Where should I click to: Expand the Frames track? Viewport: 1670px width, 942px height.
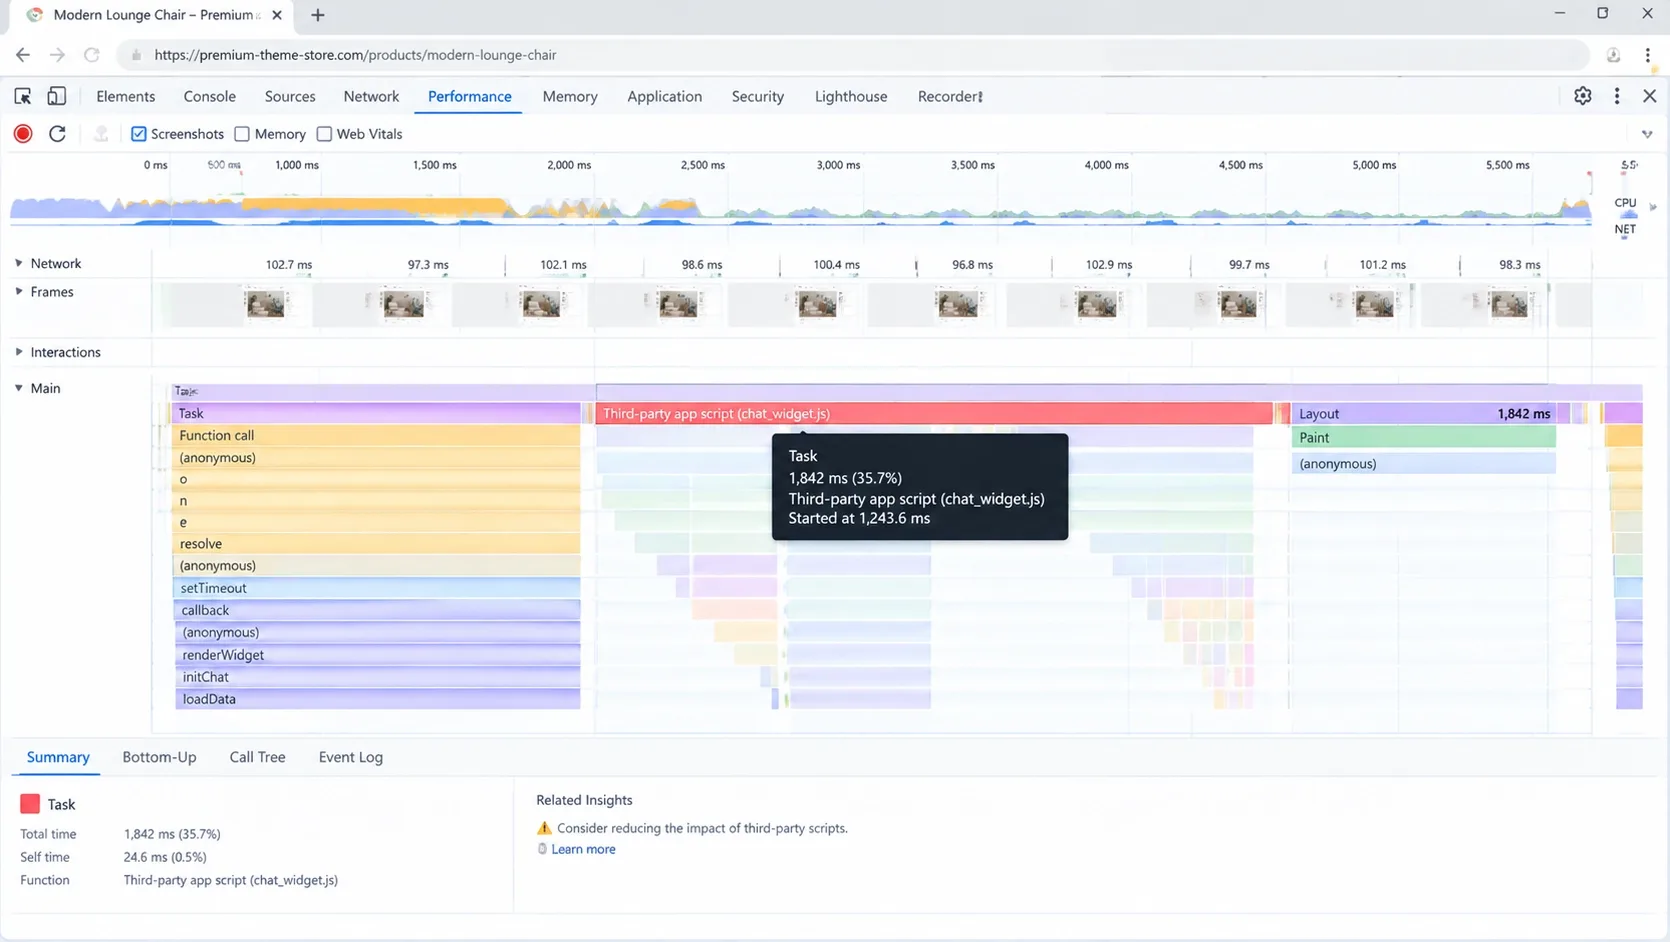tap(19, 291)
